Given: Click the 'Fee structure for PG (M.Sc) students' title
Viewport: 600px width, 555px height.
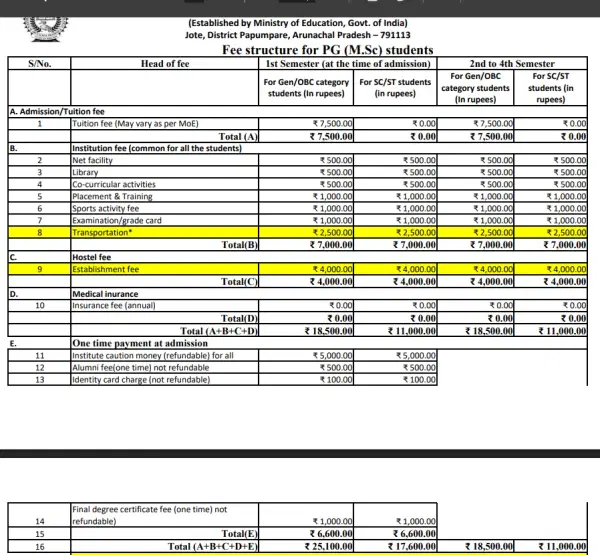Looking at the screenshot, I should tap(327, 50).
